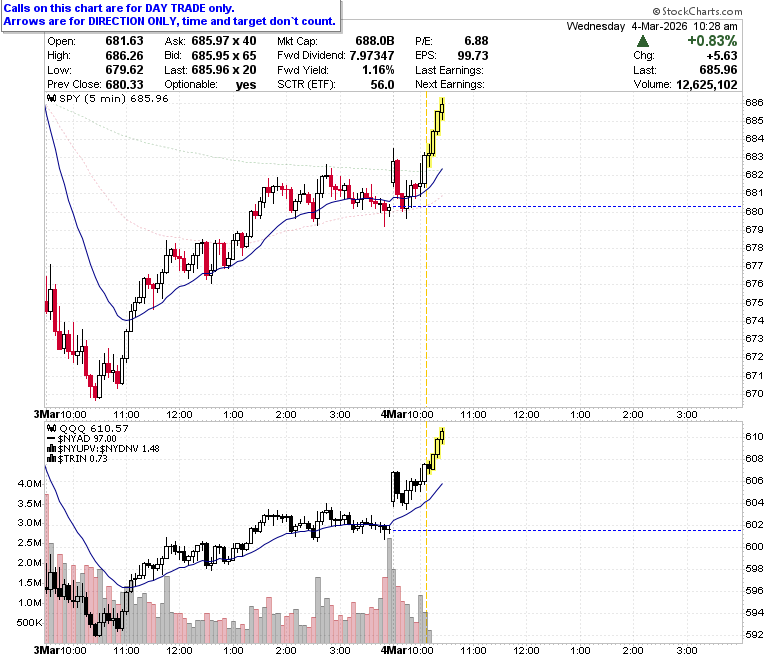Click the 3Mar10:00 label under volume panel
Viewport: 780px width, 659px height.
pos(60,650)
